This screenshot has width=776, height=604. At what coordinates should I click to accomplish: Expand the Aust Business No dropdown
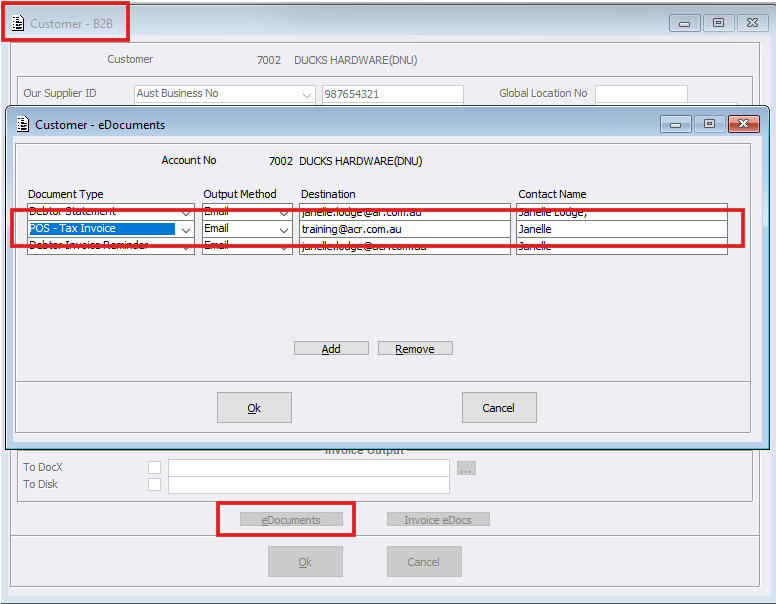tap(307, 95)
